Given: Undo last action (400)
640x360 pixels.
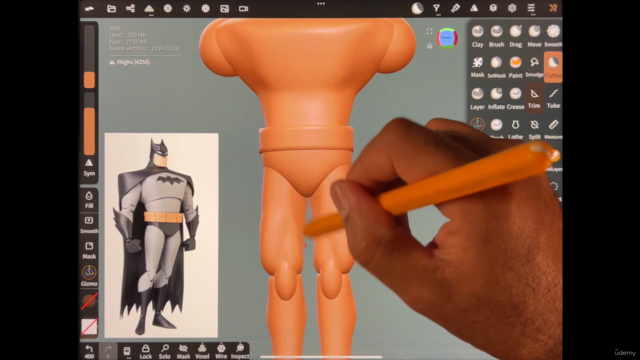Looking at the screenshot, I should point(89,351).
